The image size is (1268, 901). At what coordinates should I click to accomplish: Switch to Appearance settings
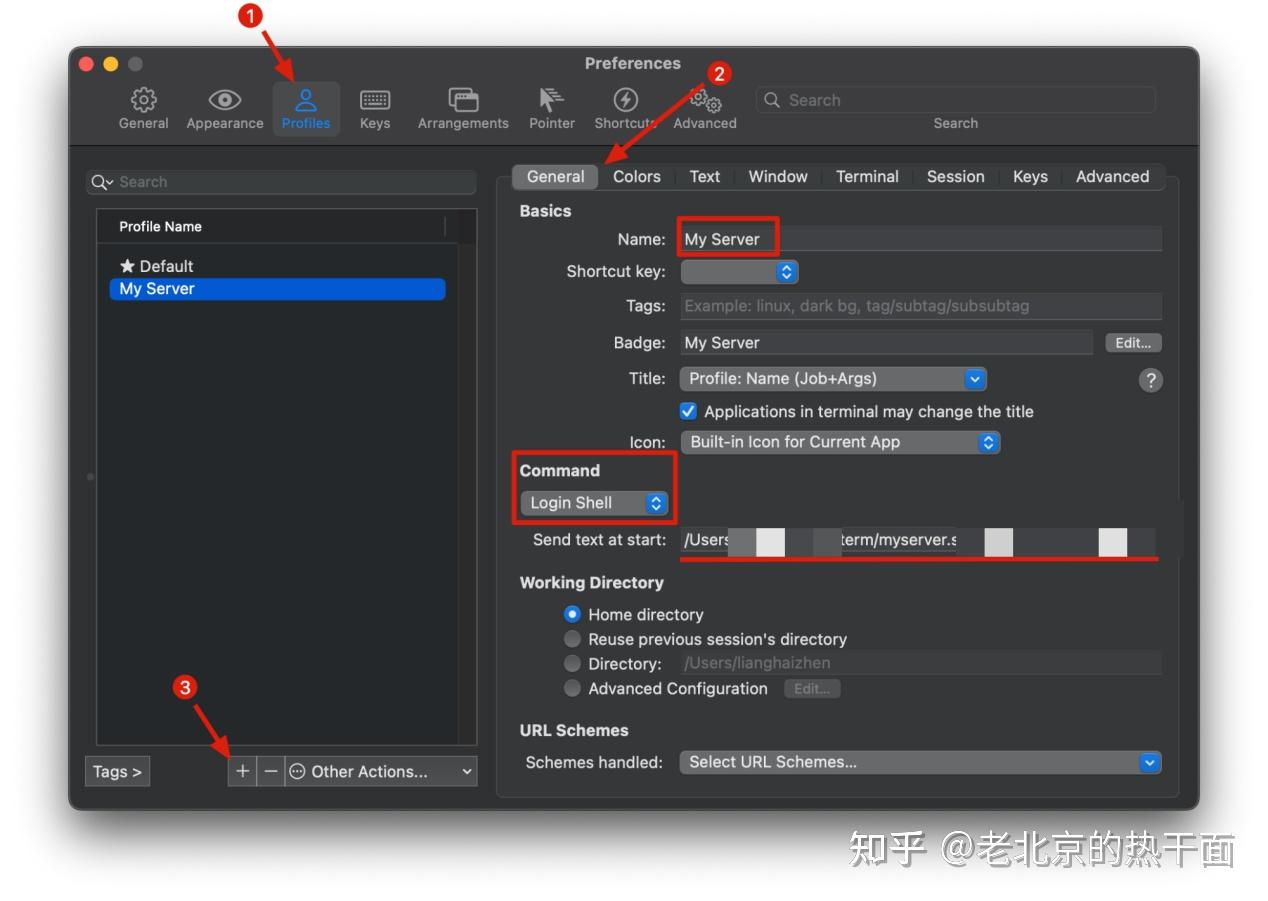click(x=224, y=108)
